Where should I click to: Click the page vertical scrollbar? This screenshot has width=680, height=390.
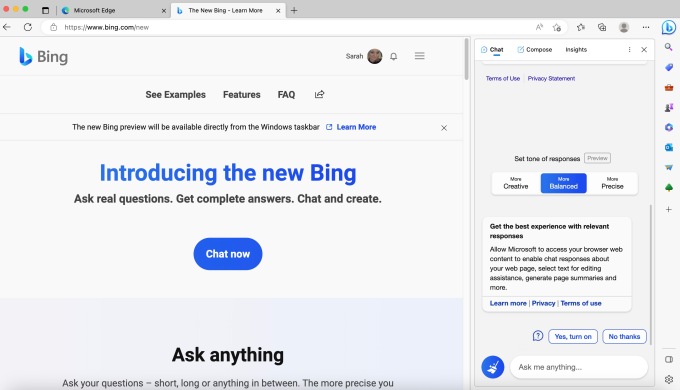click(467, 59)
